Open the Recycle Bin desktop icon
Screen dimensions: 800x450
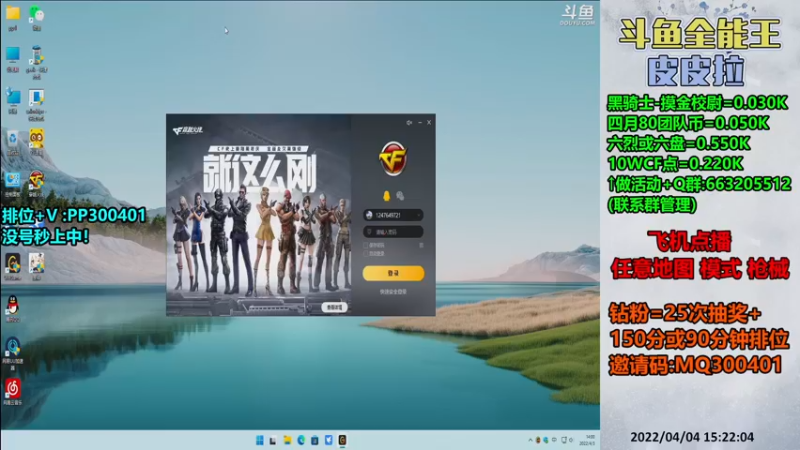click(13, 138)
